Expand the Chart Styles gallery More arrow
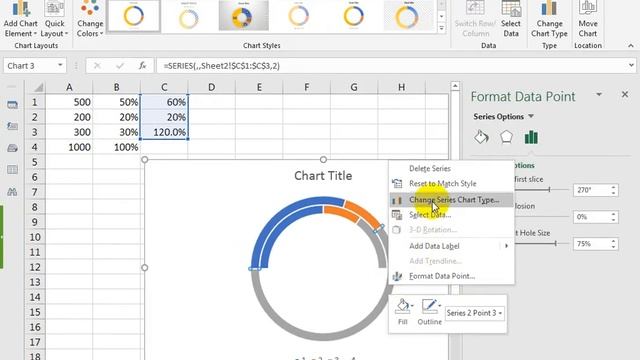Image resolution: width=640 pixels, height=360 pixels. pos(441,28)
